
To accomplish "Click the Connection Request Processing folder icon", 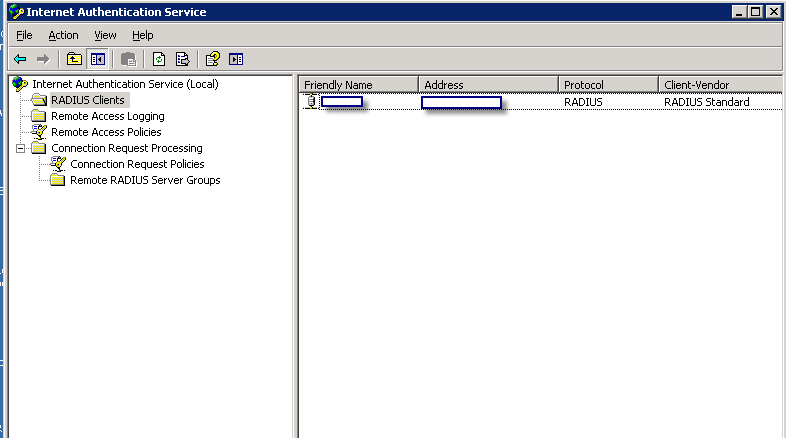I will point(39,148).
